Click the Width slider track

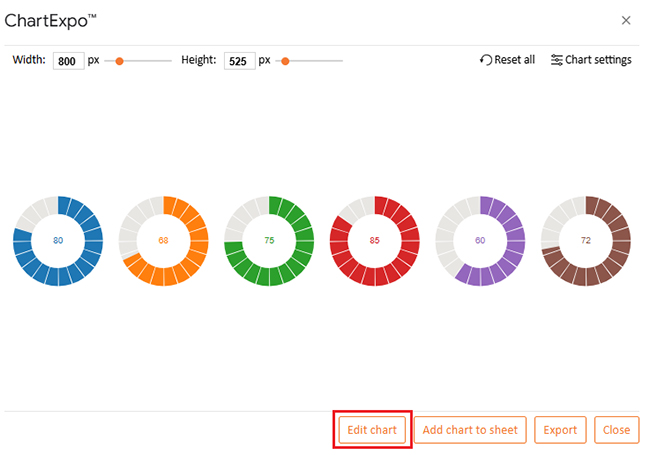pyautogui.click(x=150, y=61)
